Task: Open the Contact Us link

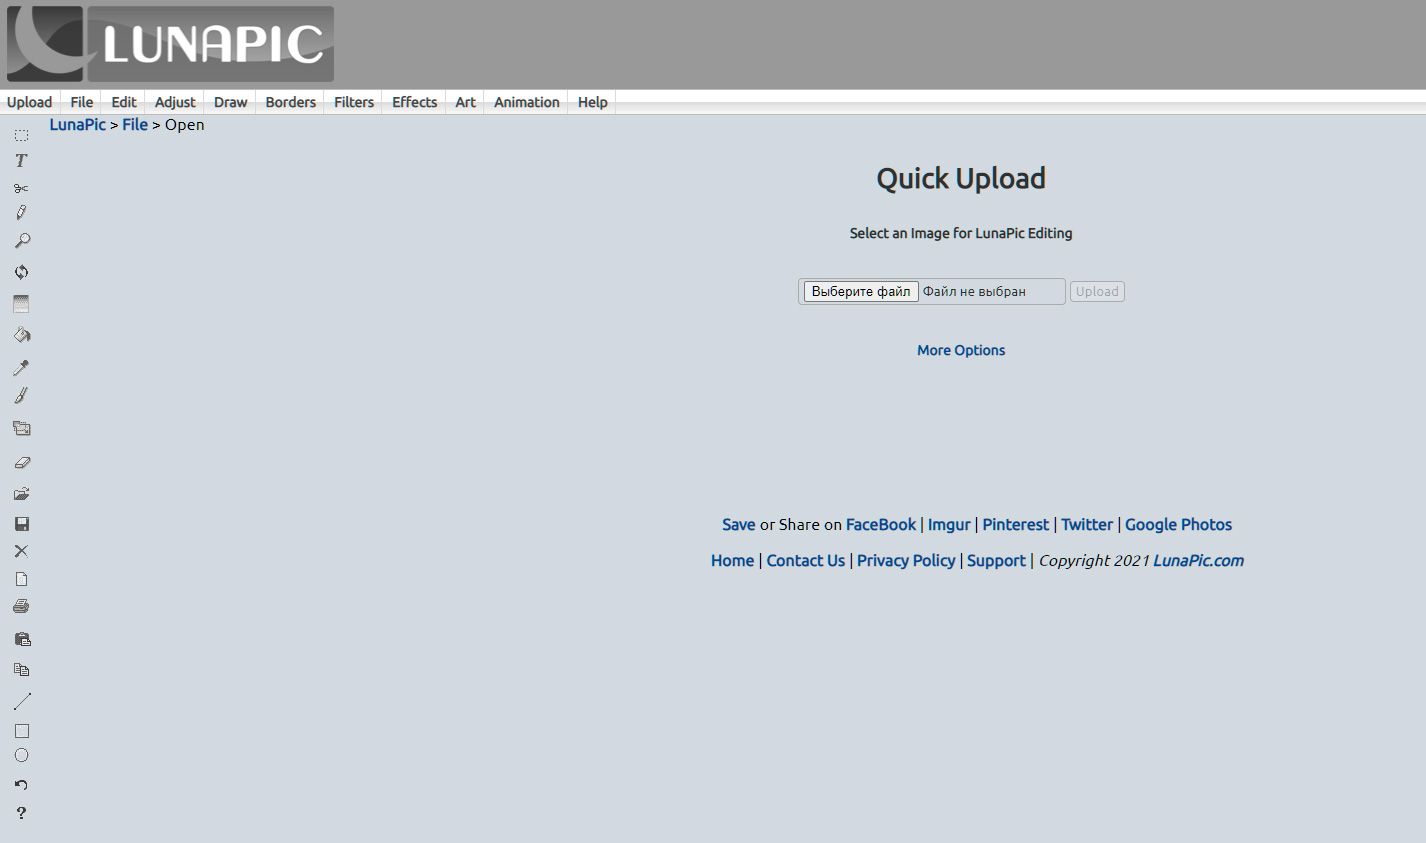Action: pyautogui.click(x=806, y=560)
